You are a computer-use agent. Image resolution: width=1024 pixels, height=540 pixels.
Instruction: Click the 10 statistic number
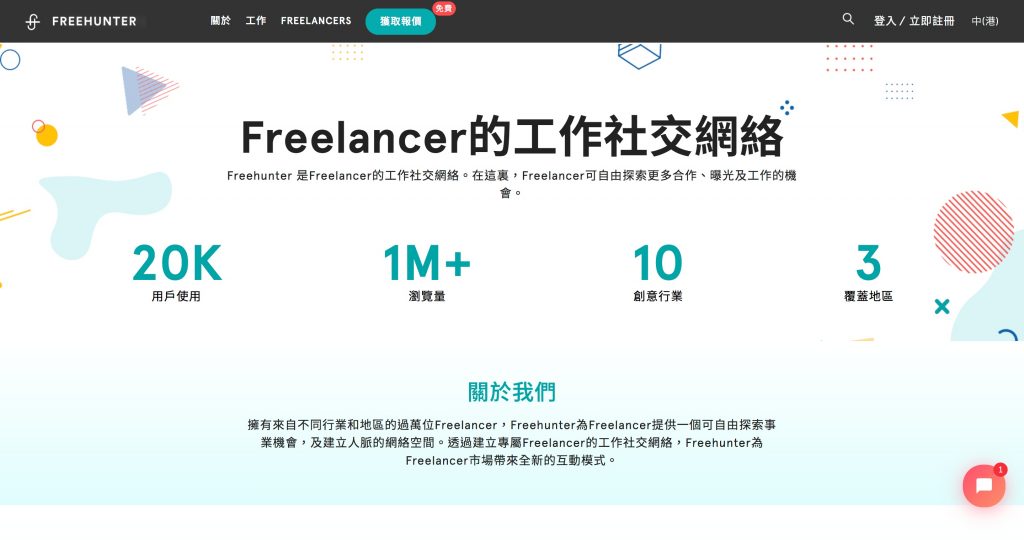pyautogui.click(x=658, y=263)
